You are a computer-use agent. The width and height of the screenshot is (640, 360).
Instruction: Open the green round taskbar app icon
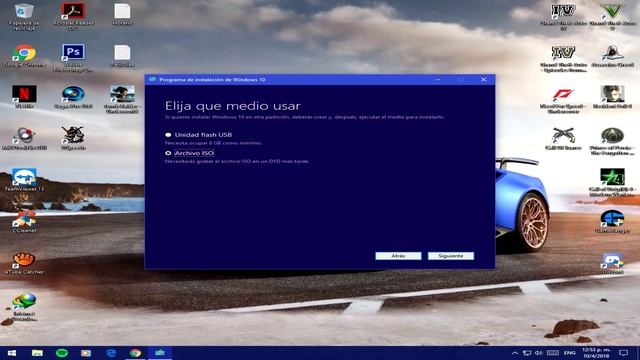click(x=62, y=353)
